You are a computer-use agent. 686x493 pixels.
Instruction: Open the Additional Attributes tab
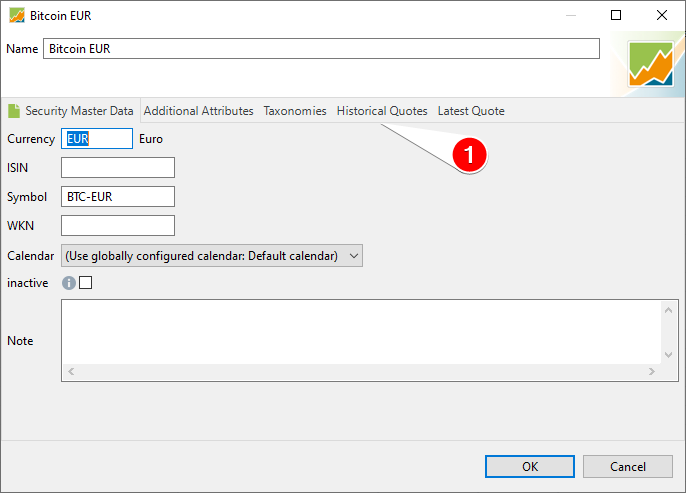point(199,111)
